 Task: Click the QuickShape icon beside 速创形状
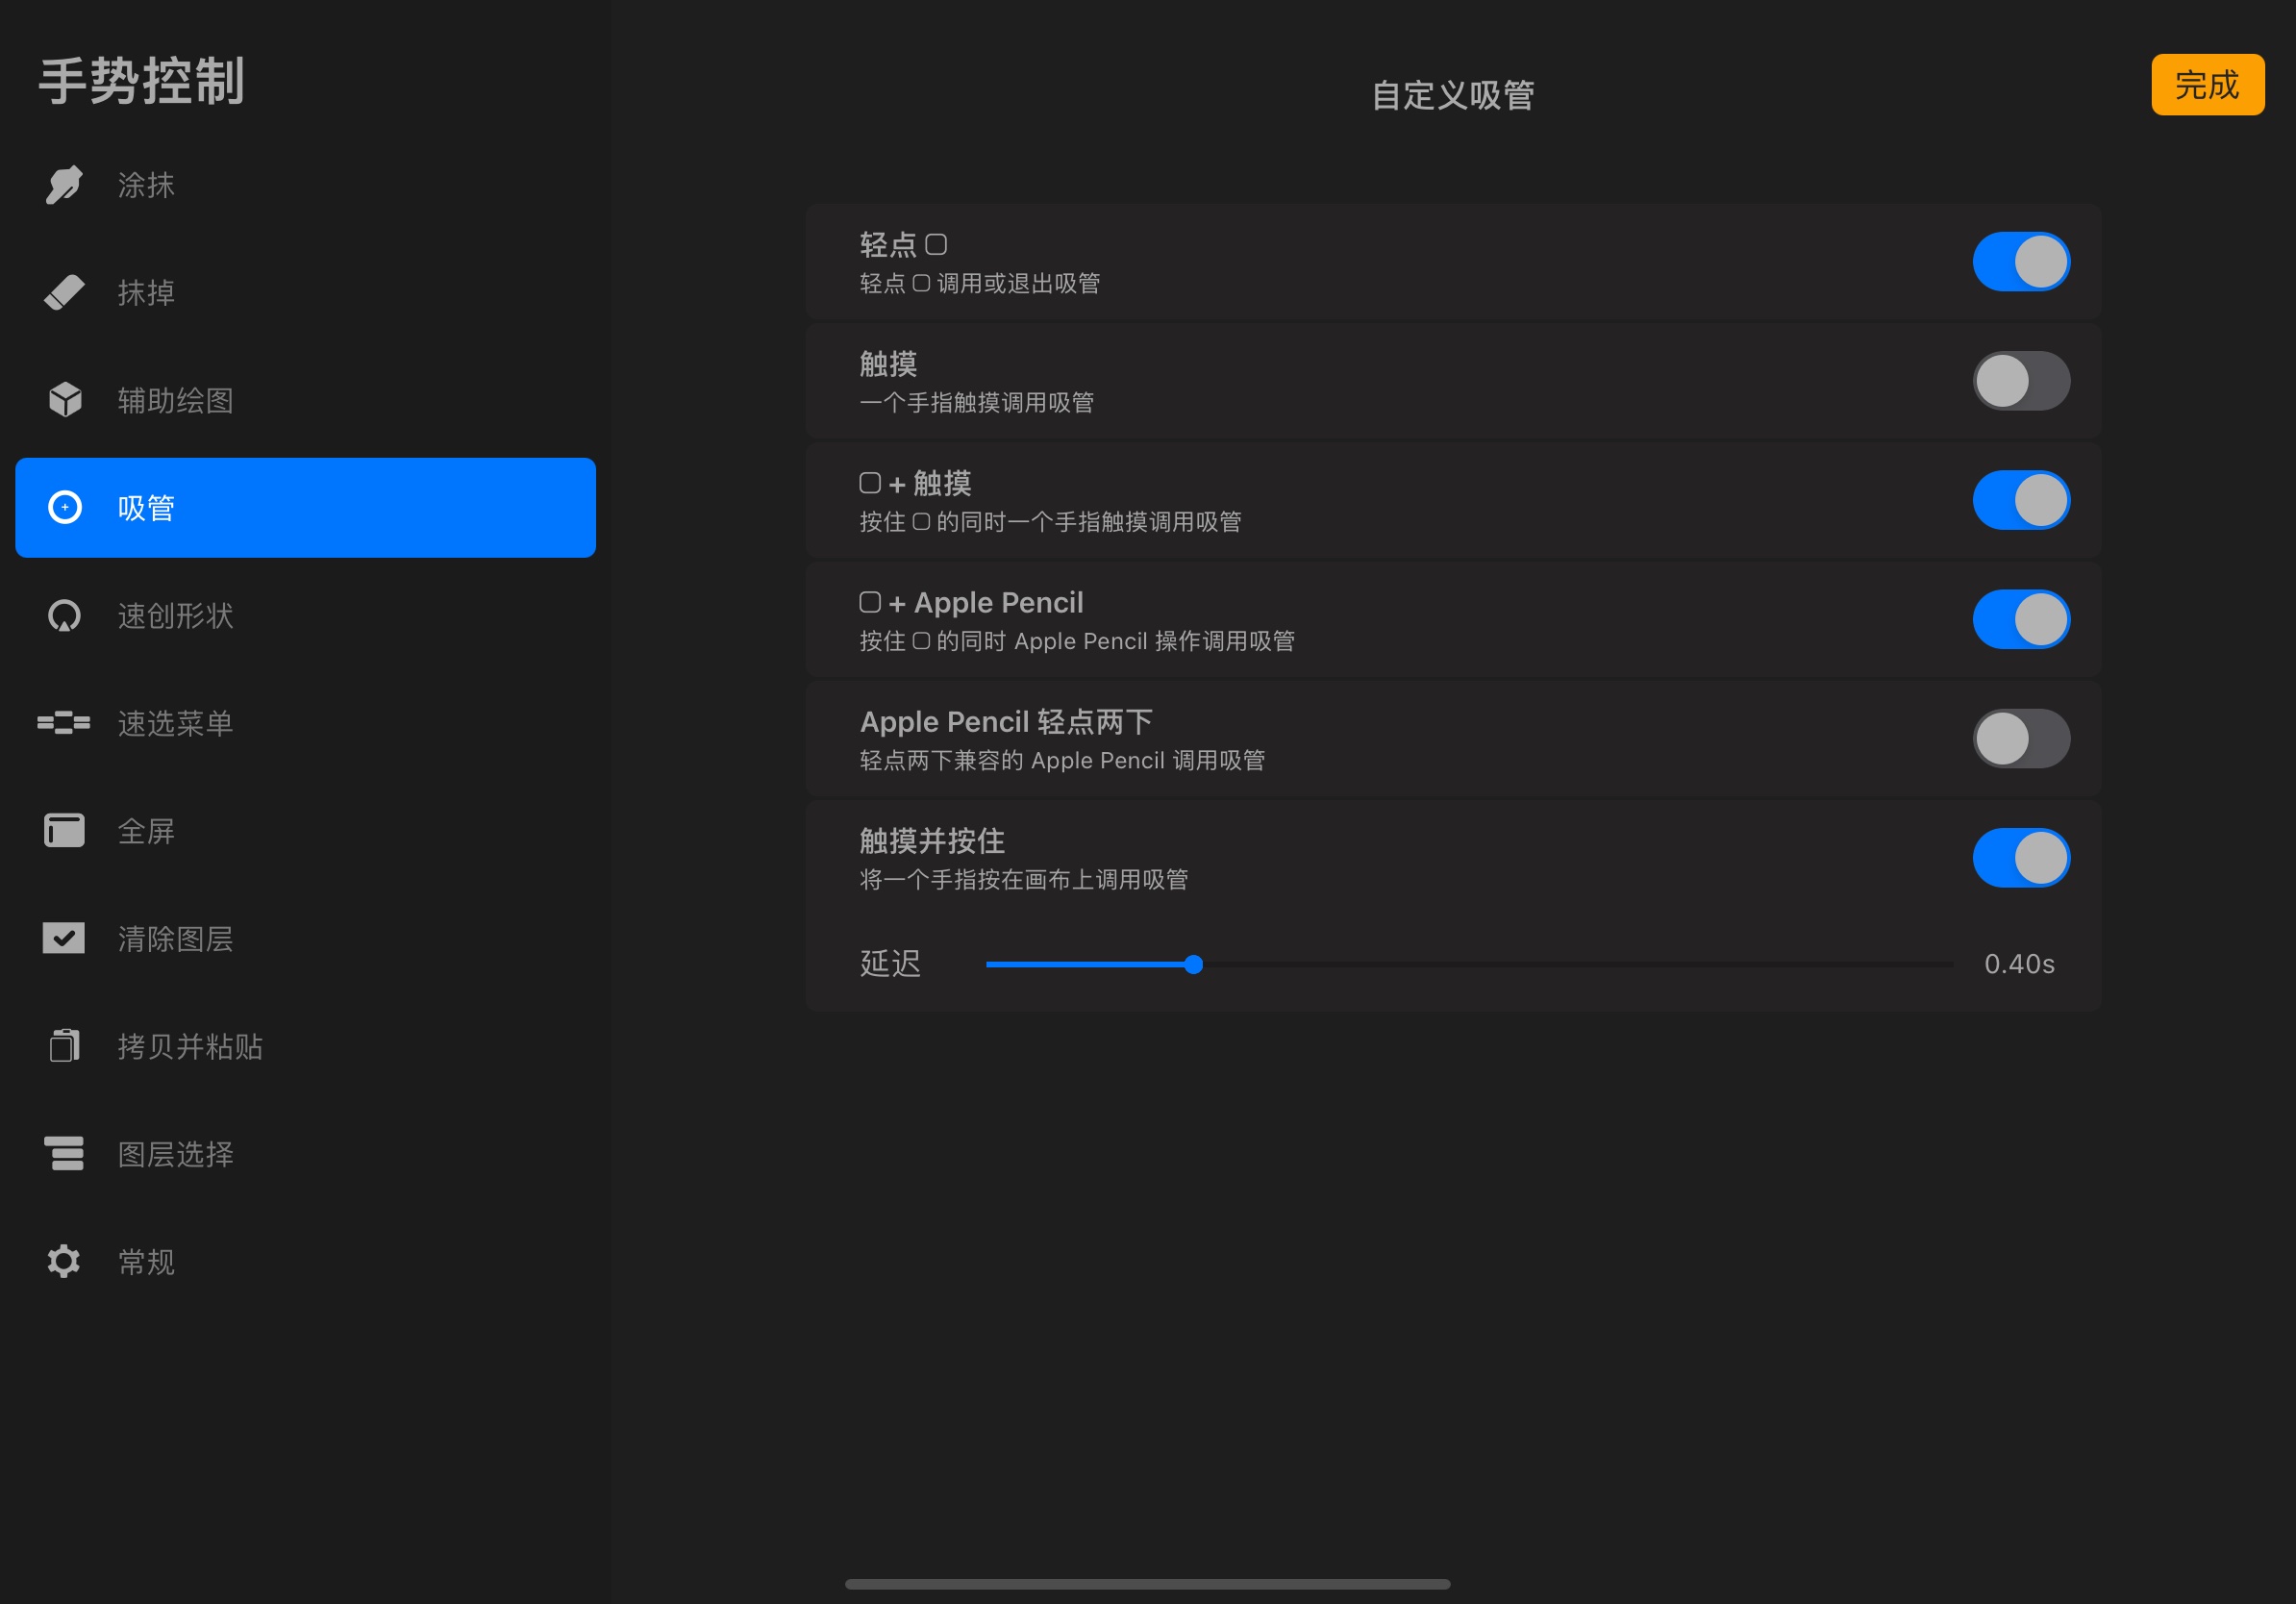click(64, 615)
